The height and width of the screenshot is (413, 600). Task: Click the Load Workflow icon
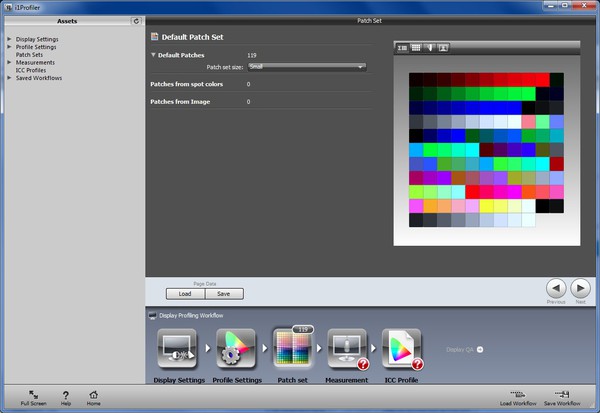[518, 398]
